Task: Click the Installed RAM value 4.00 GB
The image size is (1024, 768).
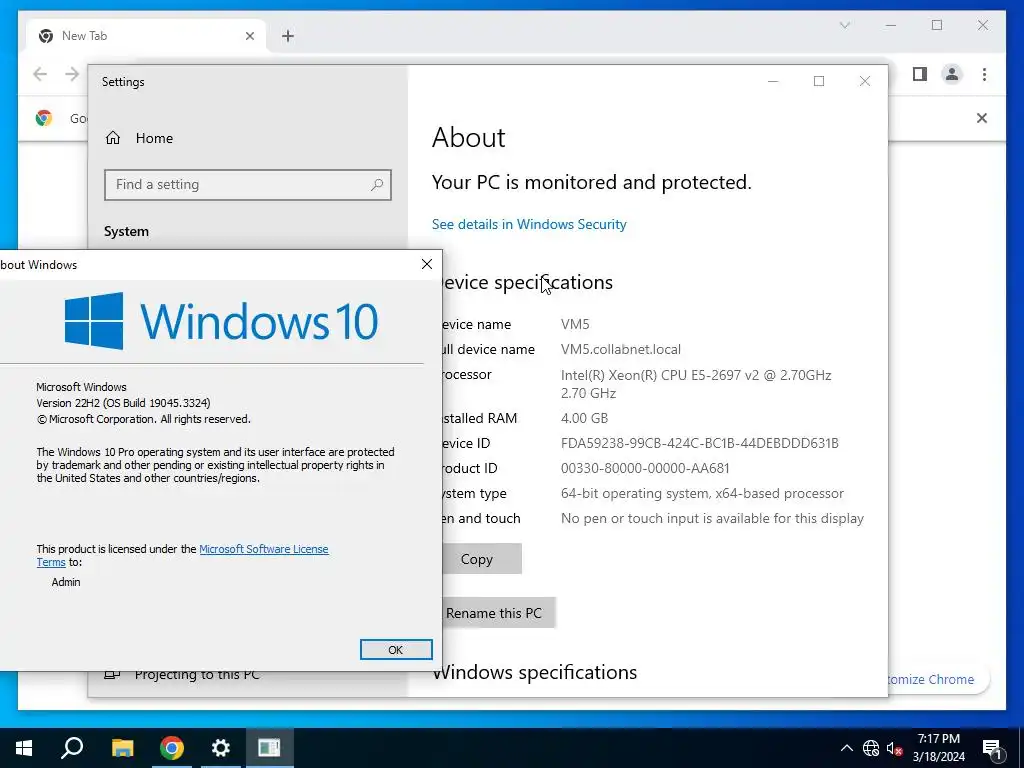Action: click(x=584, y=418)
